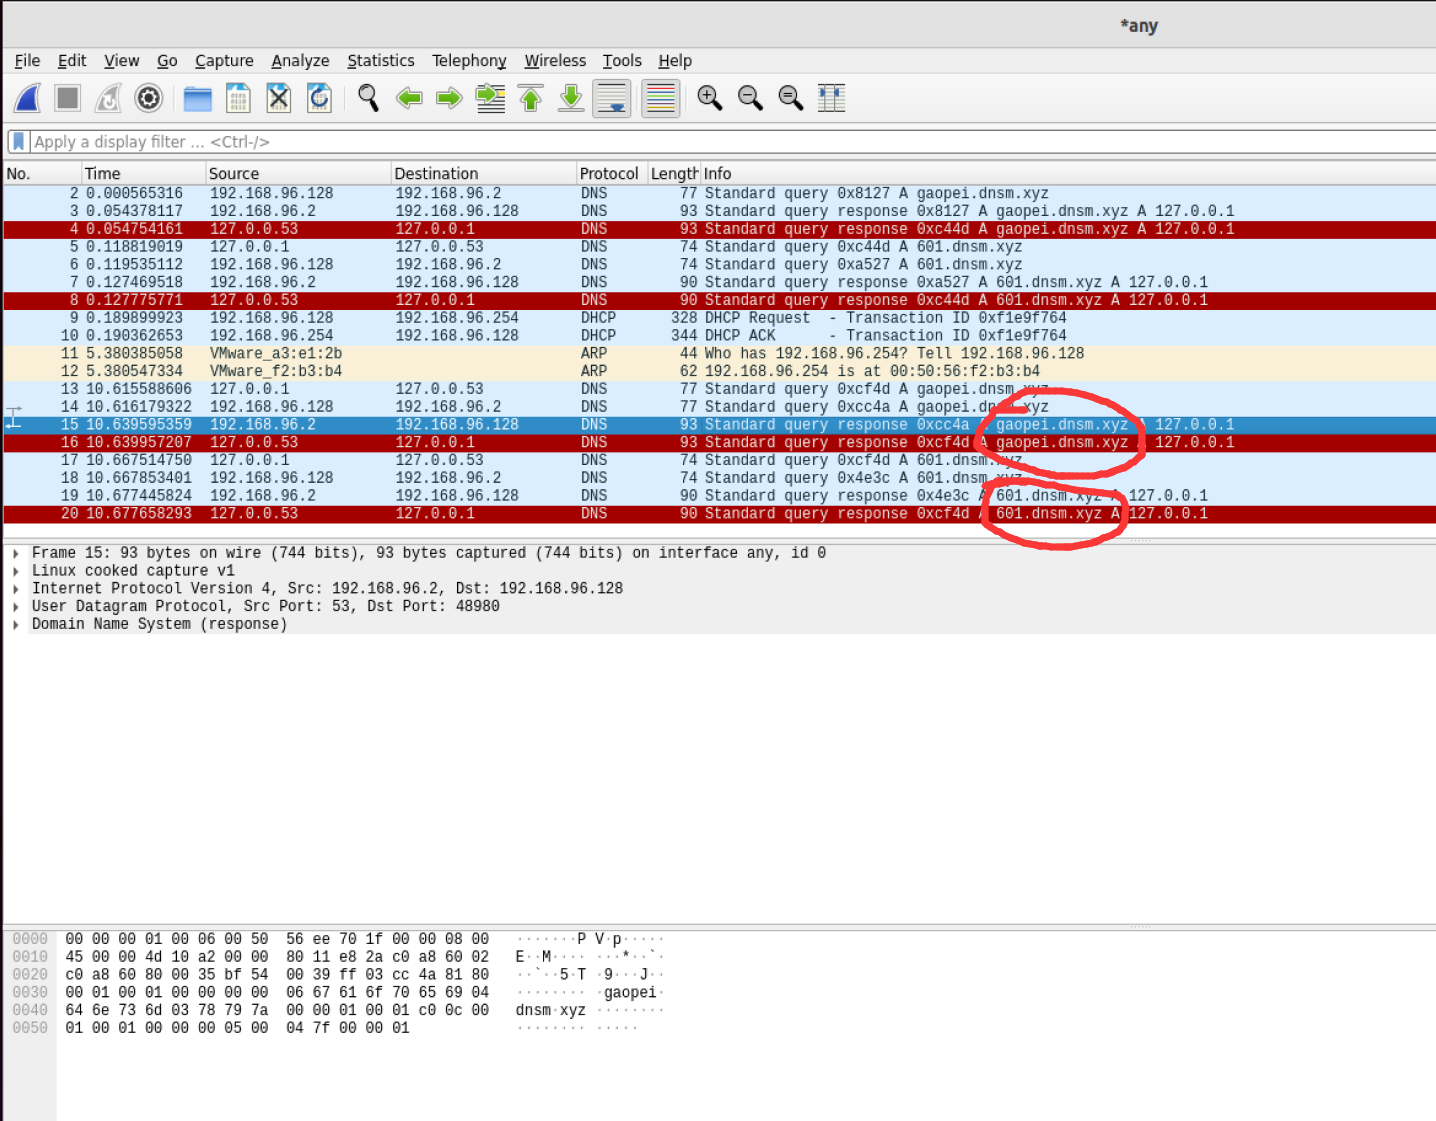Select packet 13 query 0xcf4d row

coord(720,389)
